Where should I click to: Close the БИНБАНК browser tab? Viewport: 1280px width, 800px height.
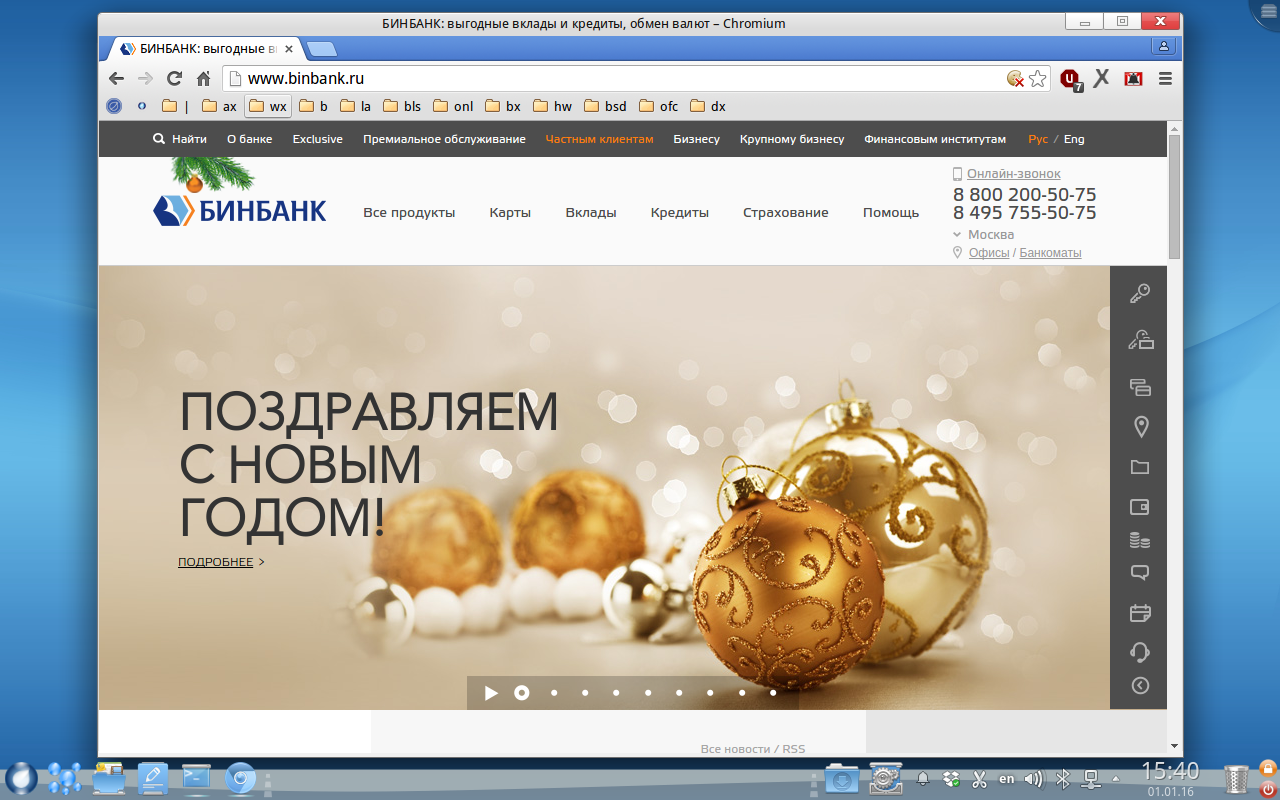[x=289, y=48]
